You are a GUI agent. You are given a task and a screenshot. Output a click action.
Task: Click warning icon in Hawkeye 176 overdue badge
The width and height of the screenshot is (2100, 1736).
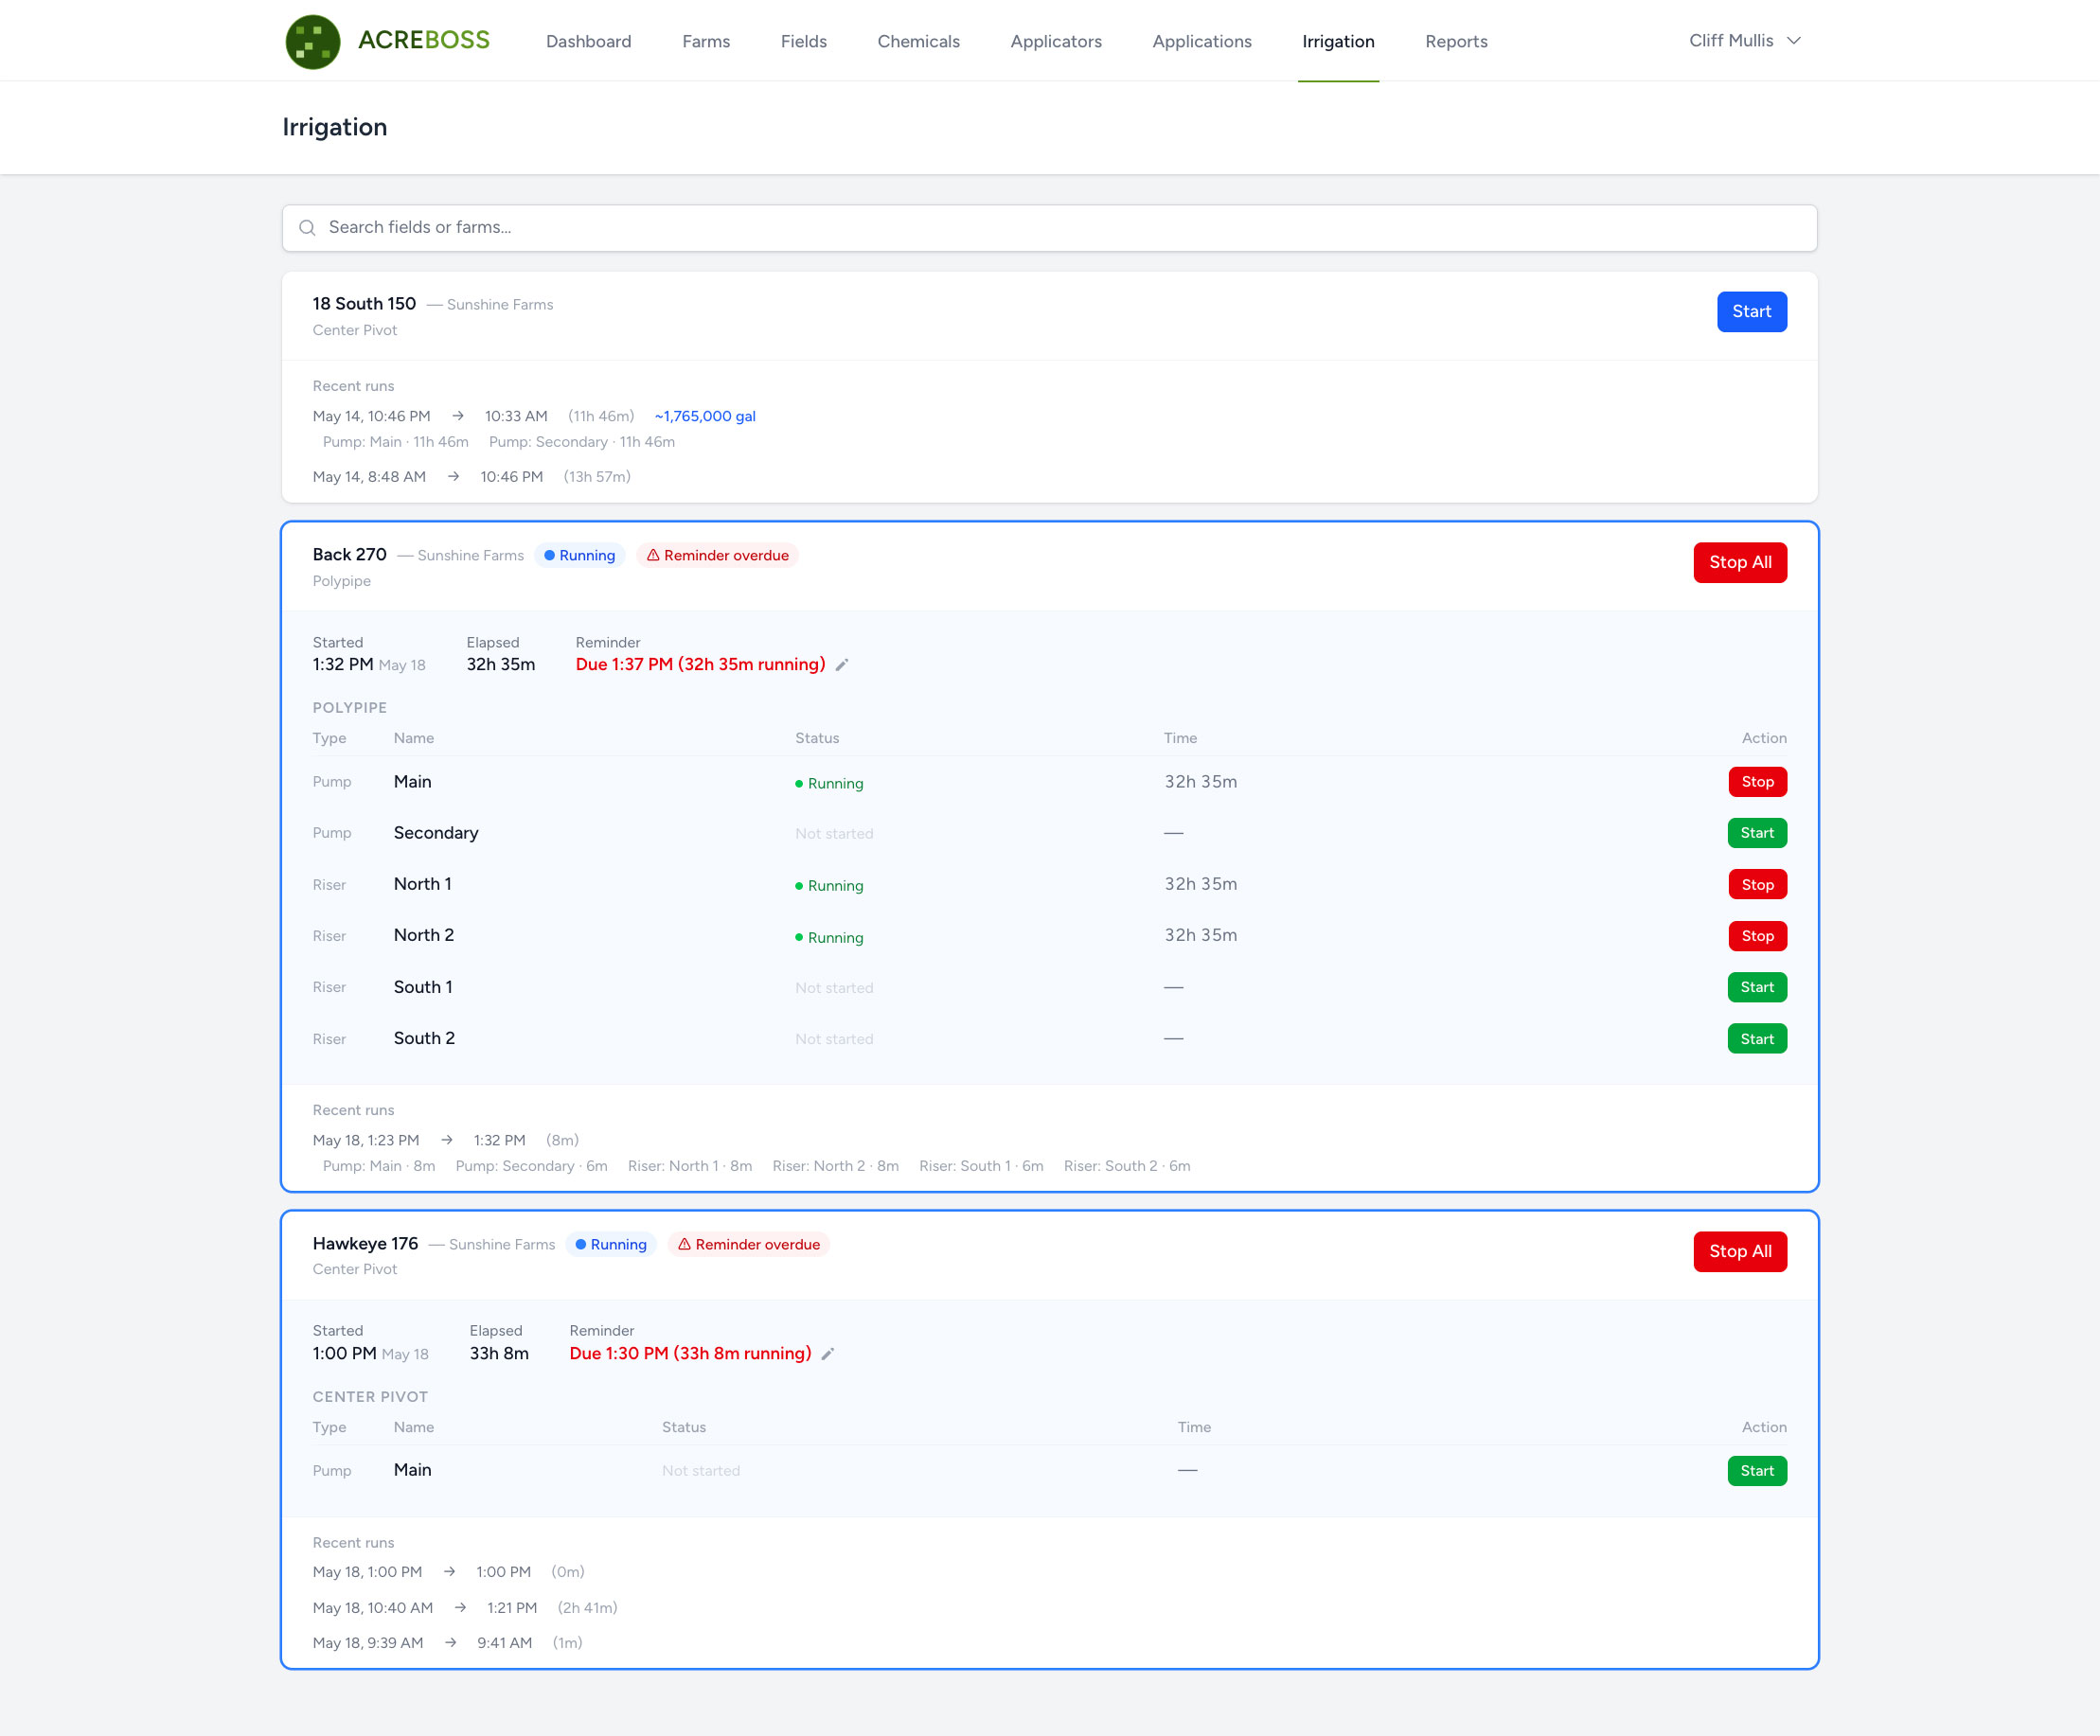tap(684, 1244)
